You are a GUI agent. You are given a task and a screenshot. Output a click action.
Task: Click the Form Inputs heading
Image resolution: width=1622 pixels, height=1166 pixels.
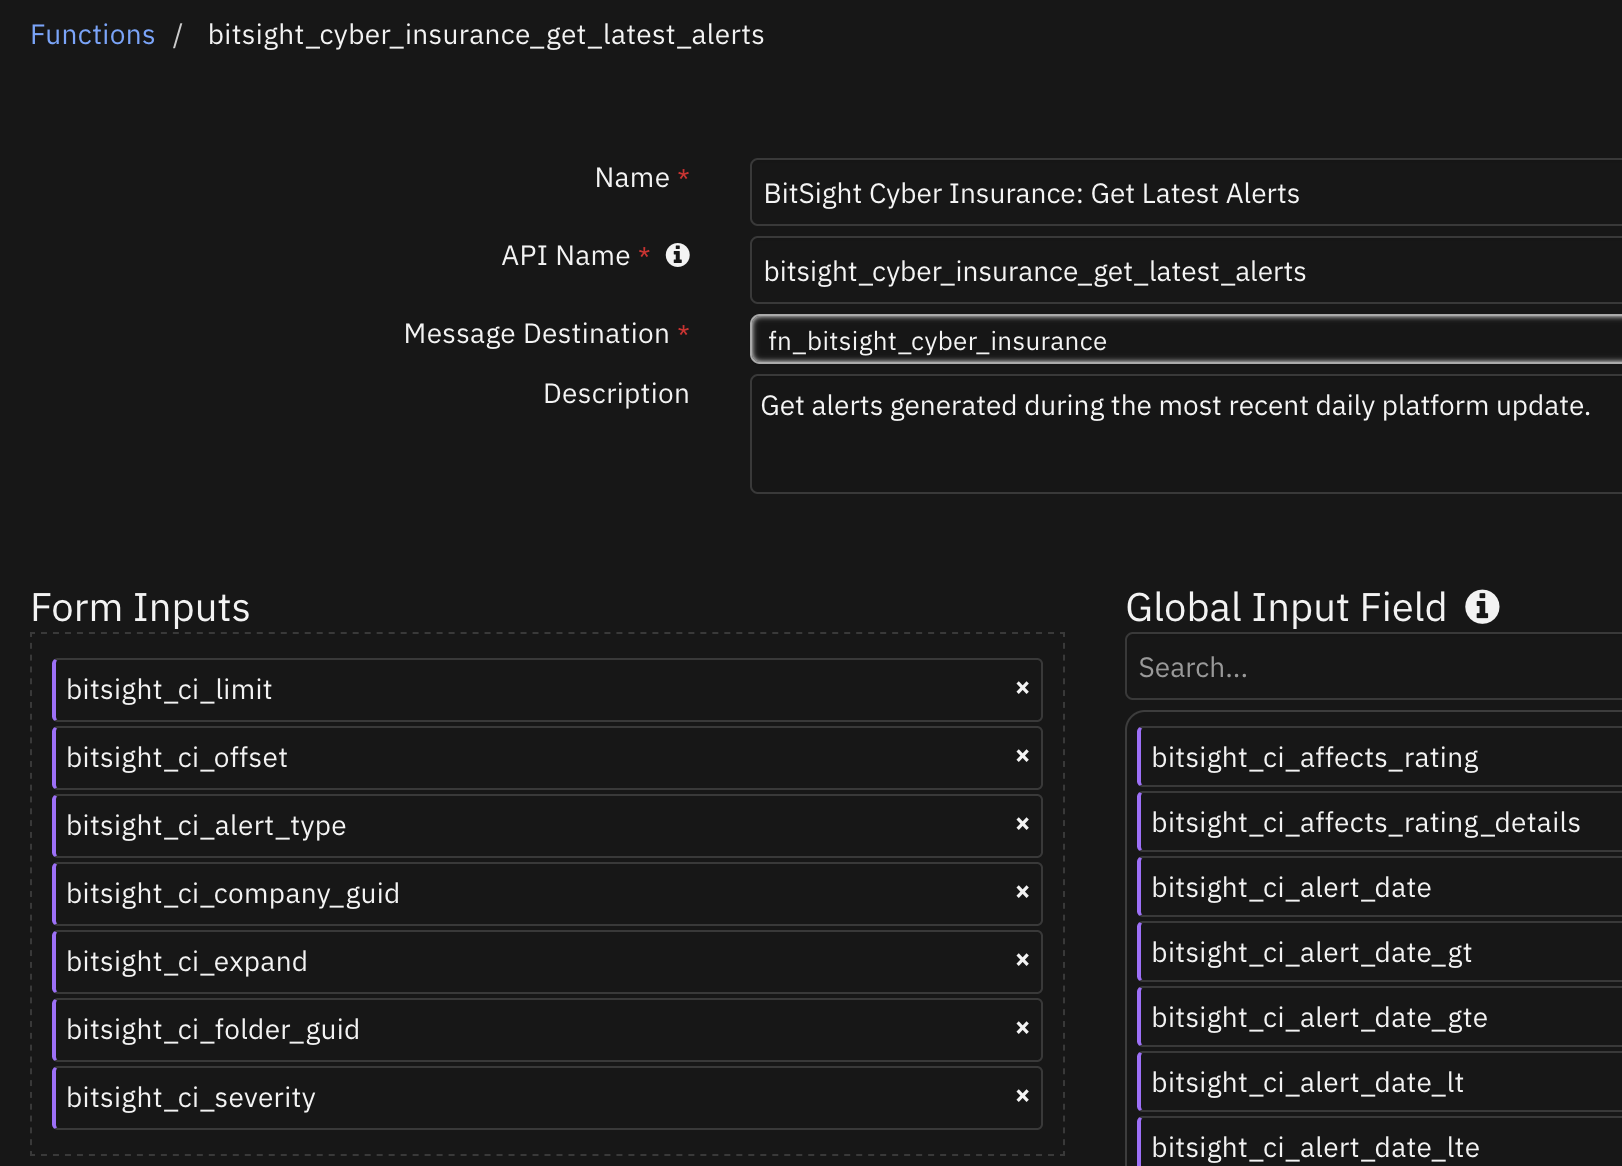pos(140,607)
